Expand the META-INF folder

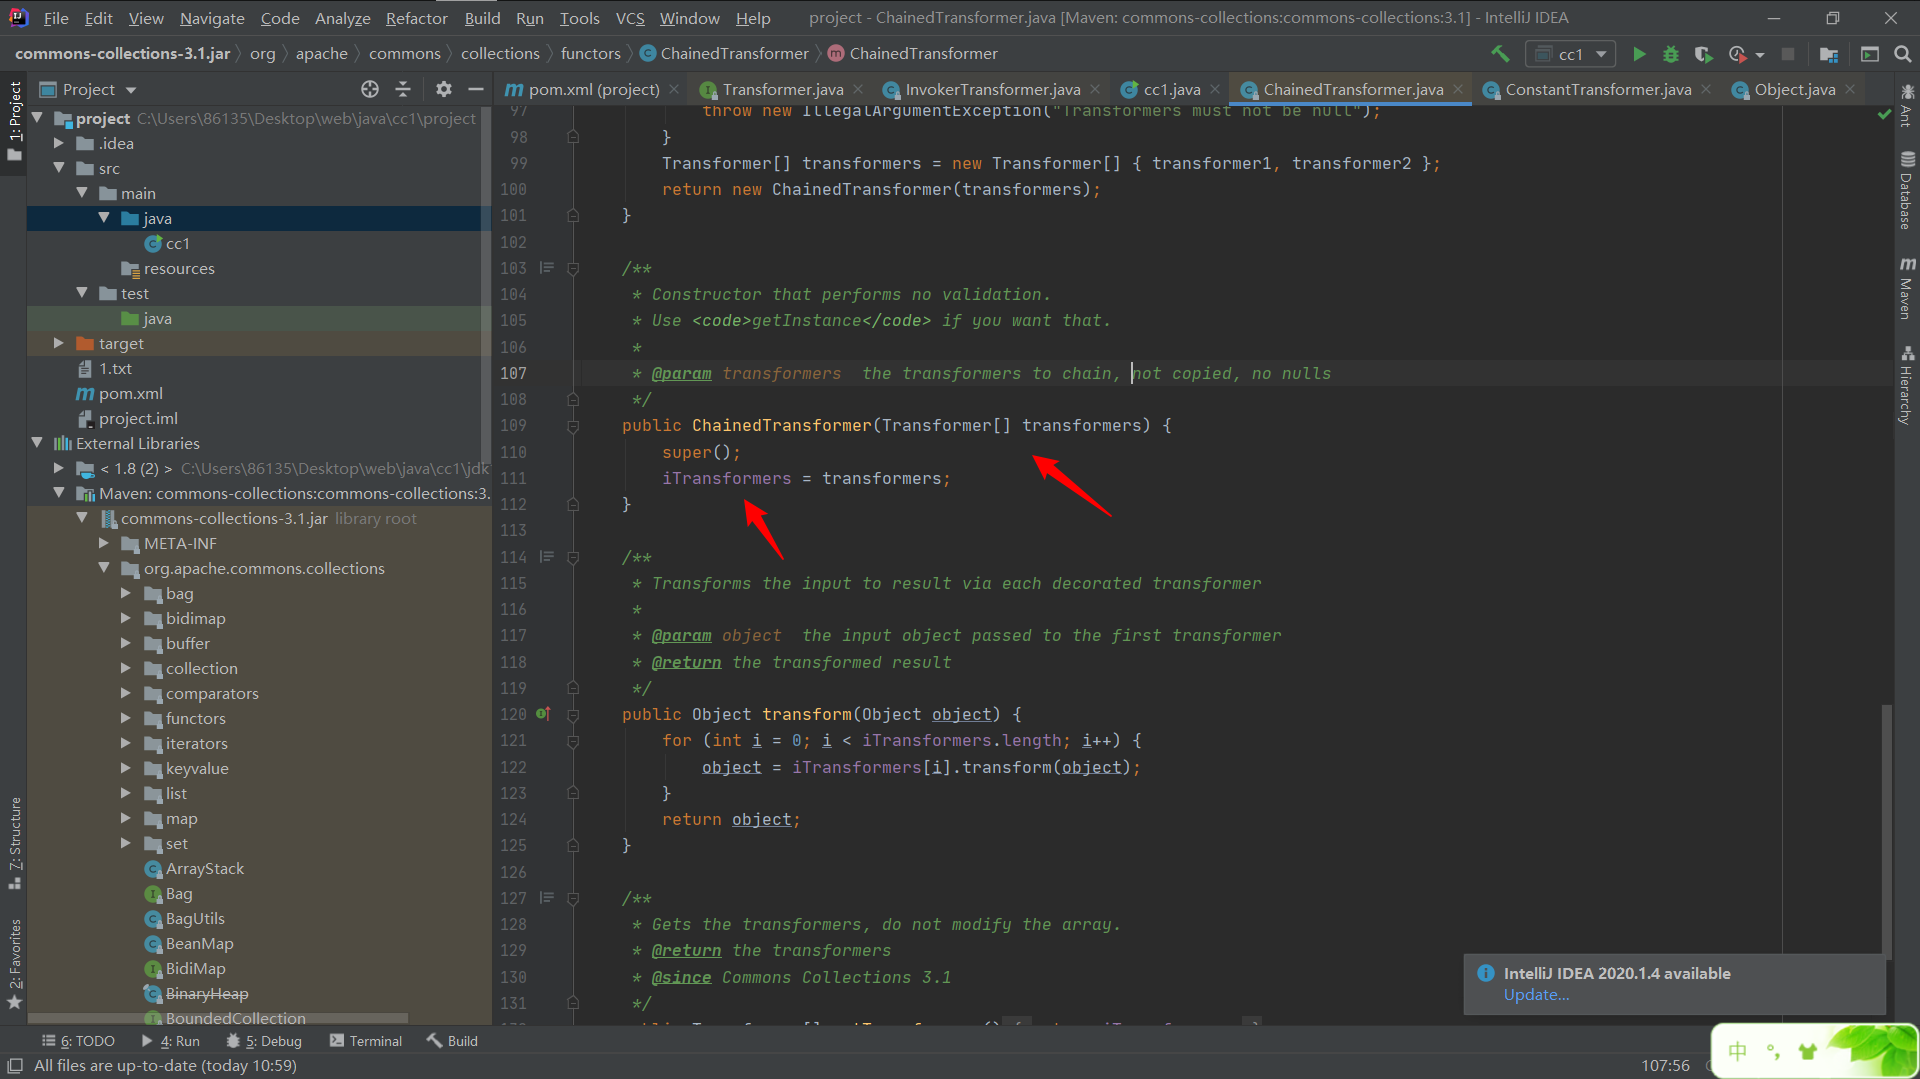click(104, 543)
